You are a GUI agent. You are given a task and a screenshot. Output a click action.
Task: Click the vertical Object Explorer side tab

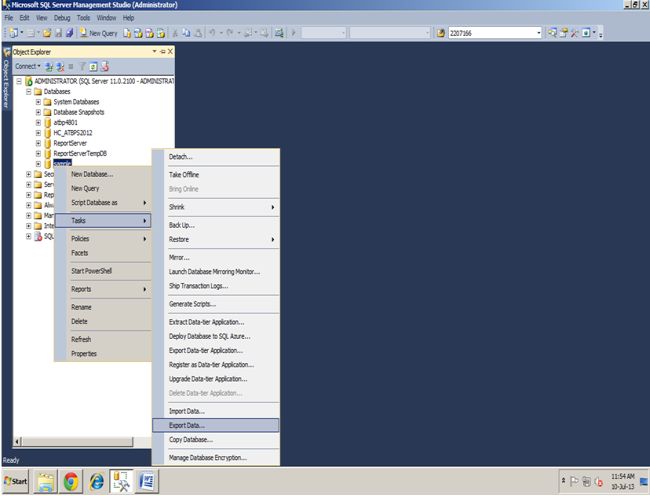pyautogui.click(x=6, y=79)
